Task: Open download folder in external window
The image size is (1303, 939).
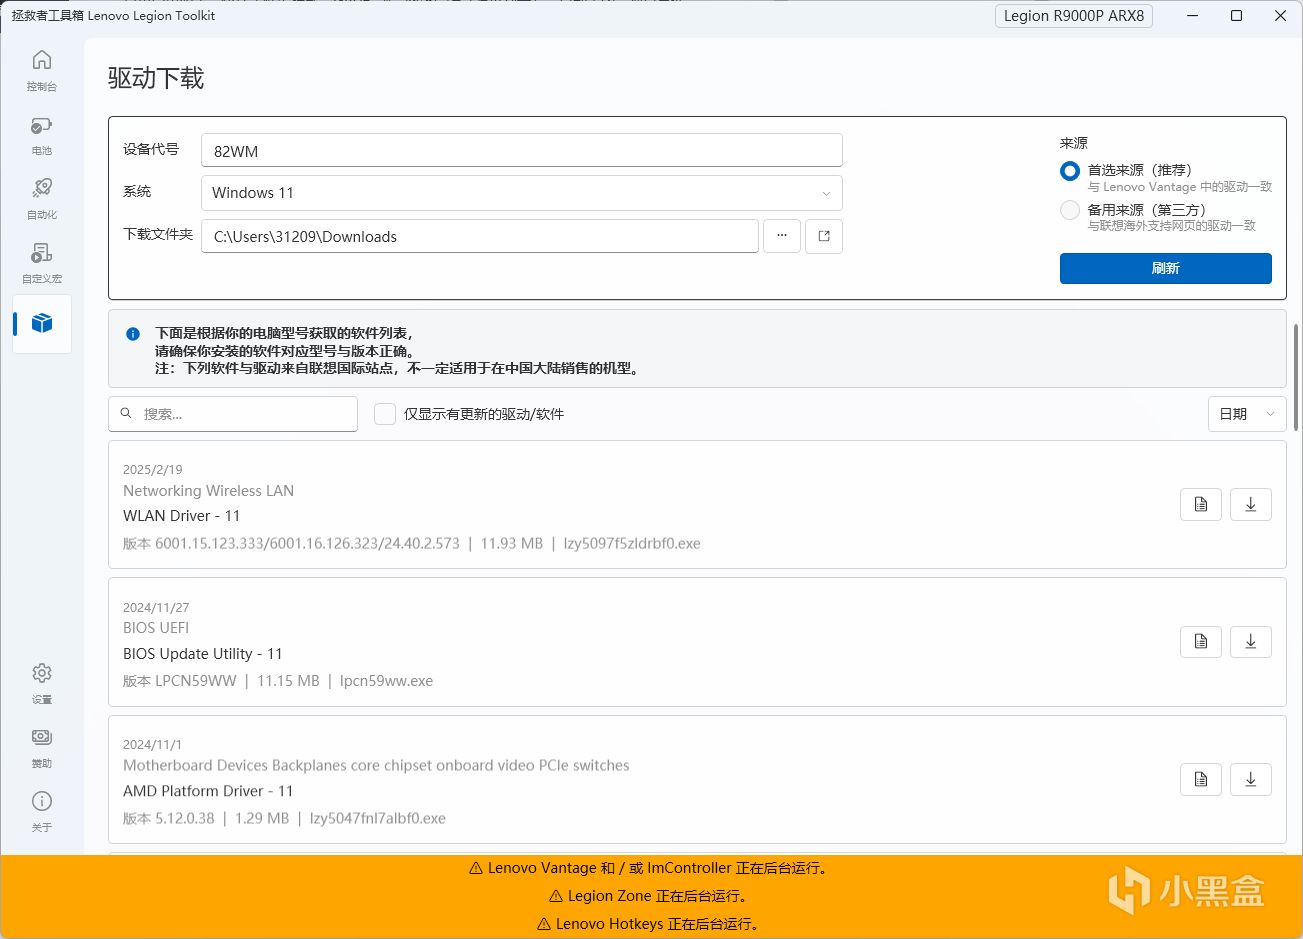Action: (824, 236)
